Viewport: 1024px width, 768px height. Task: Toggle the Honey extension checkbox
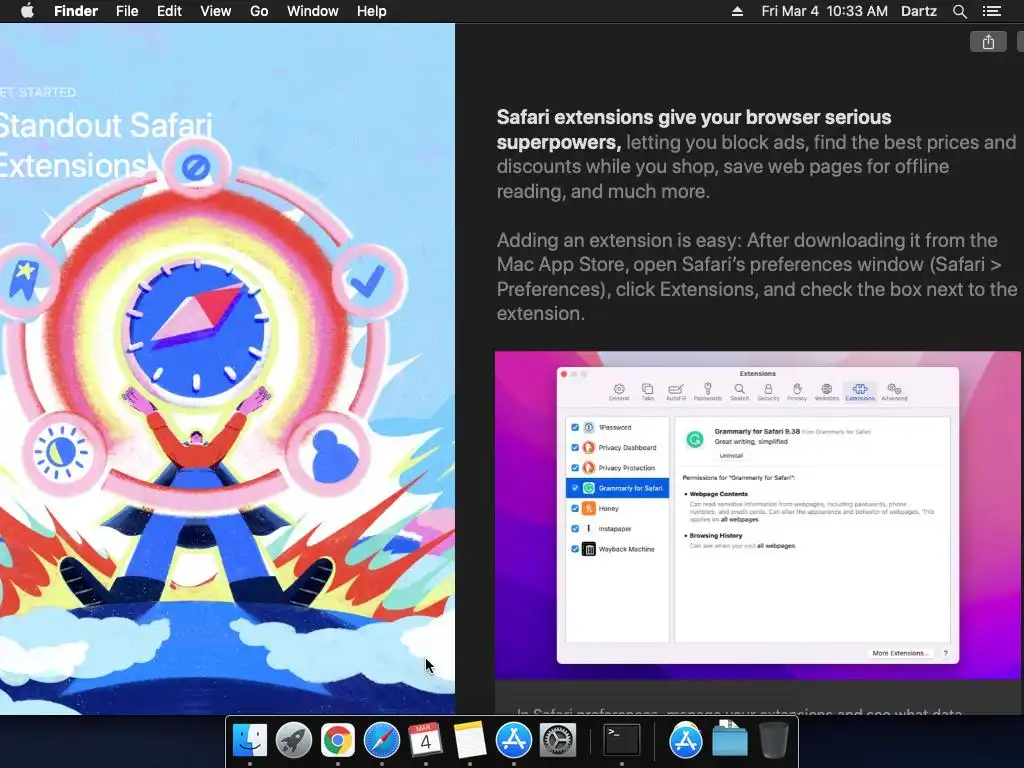(x=575, y=508)
